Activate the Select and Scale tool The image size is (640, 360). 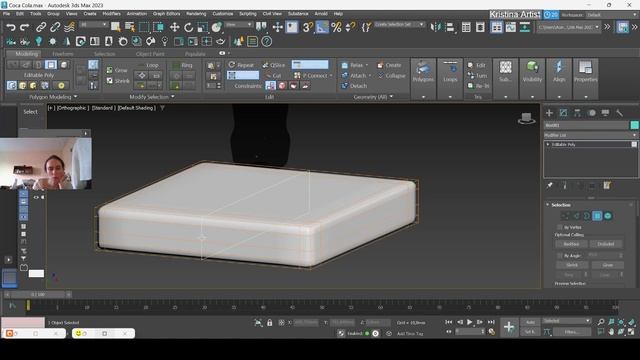click(x=202, y=27)
